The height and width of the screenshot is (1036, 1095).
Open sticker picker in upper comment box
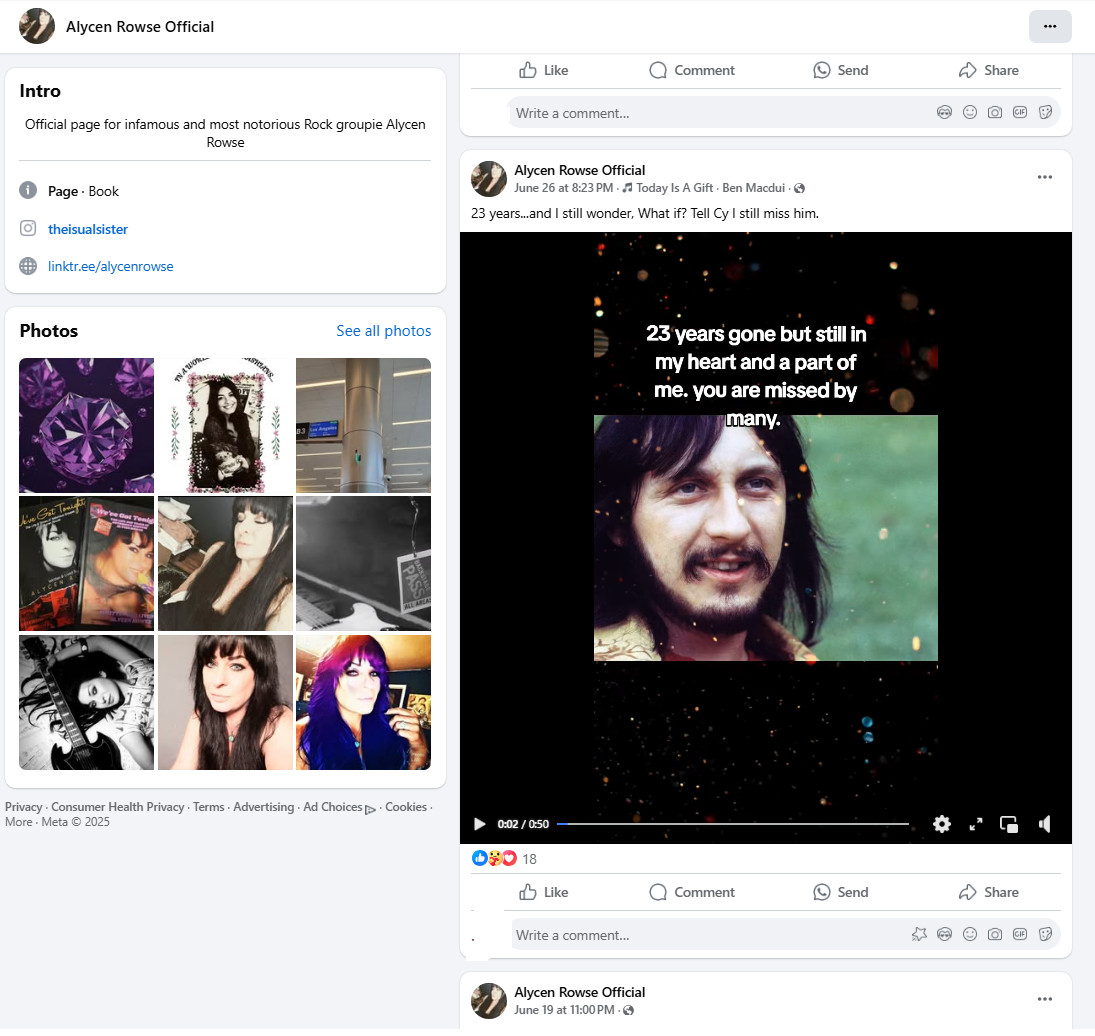(1045, 112)
